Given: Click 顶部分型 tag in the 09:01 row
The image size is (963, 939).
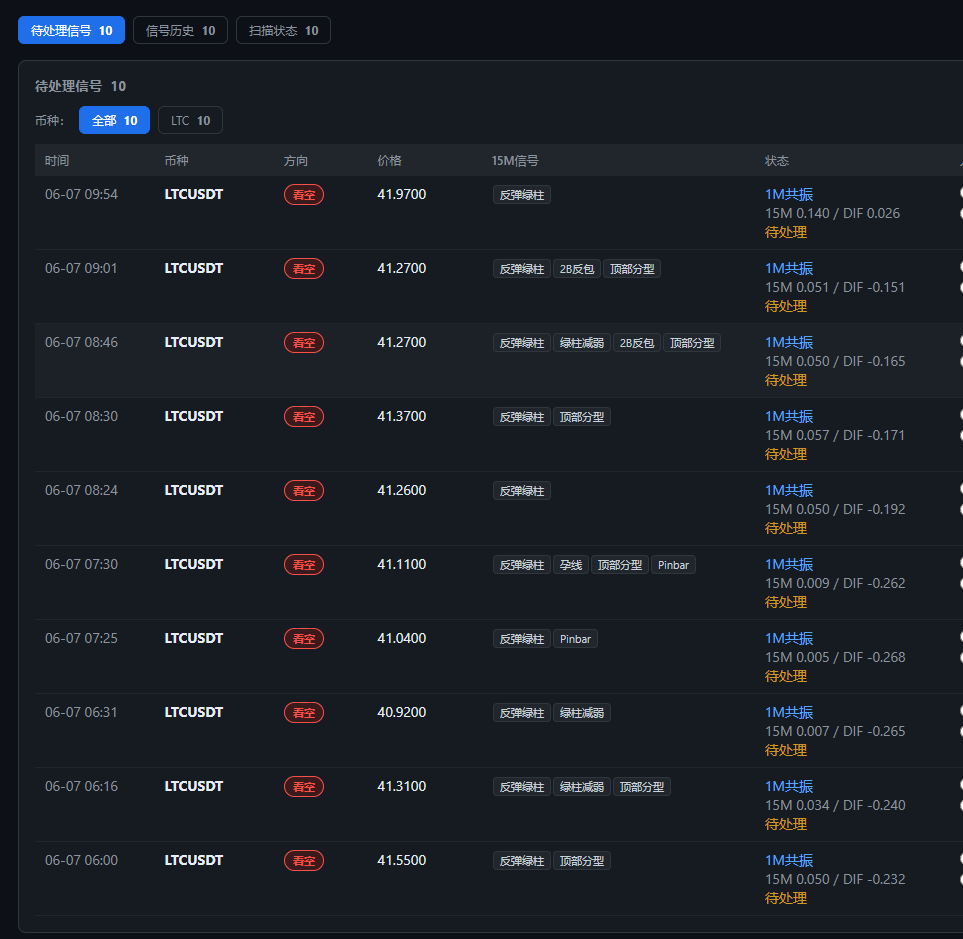Looking at the screenshot, I should point(632,269).
